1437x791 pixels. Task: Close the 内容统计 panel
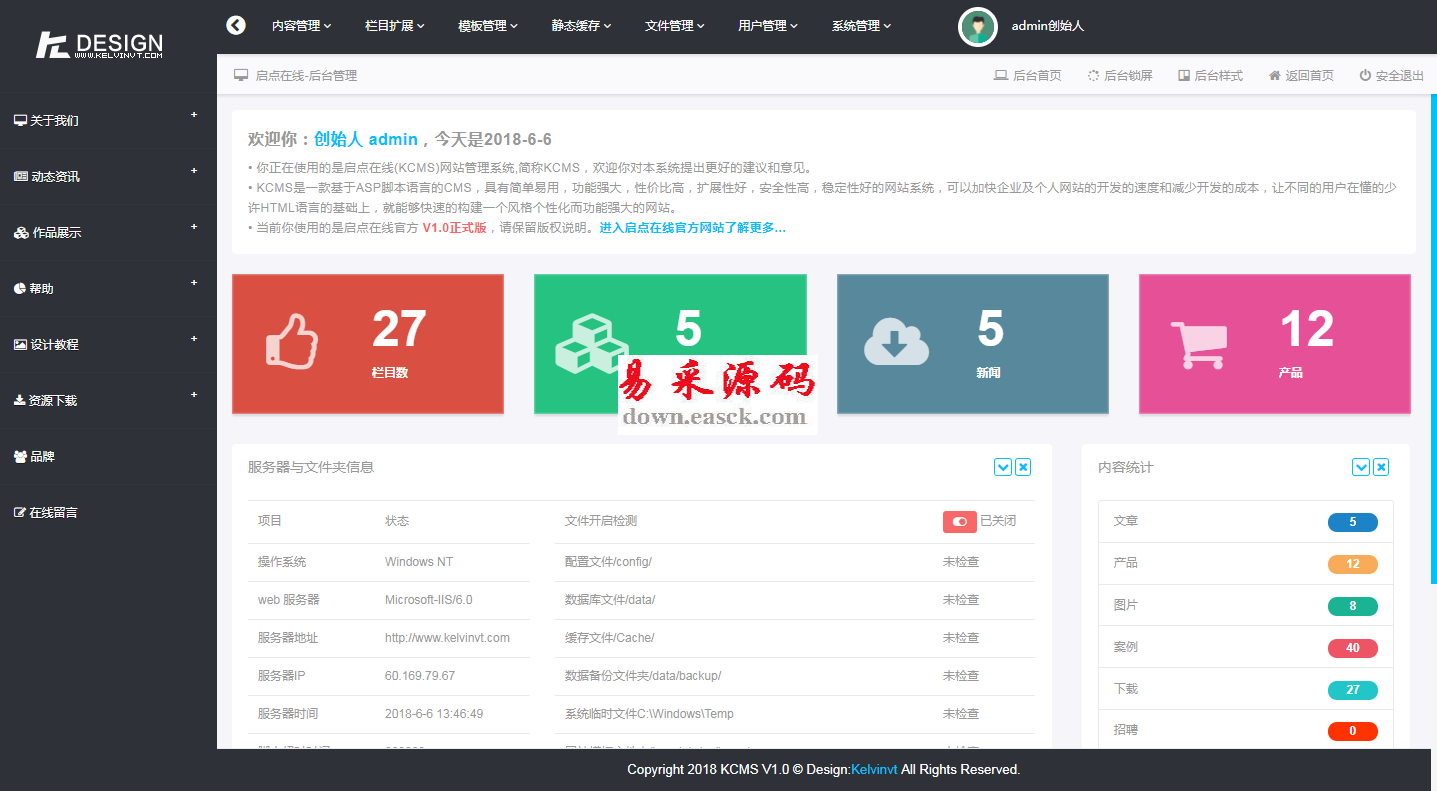(x=1381, y=467)
